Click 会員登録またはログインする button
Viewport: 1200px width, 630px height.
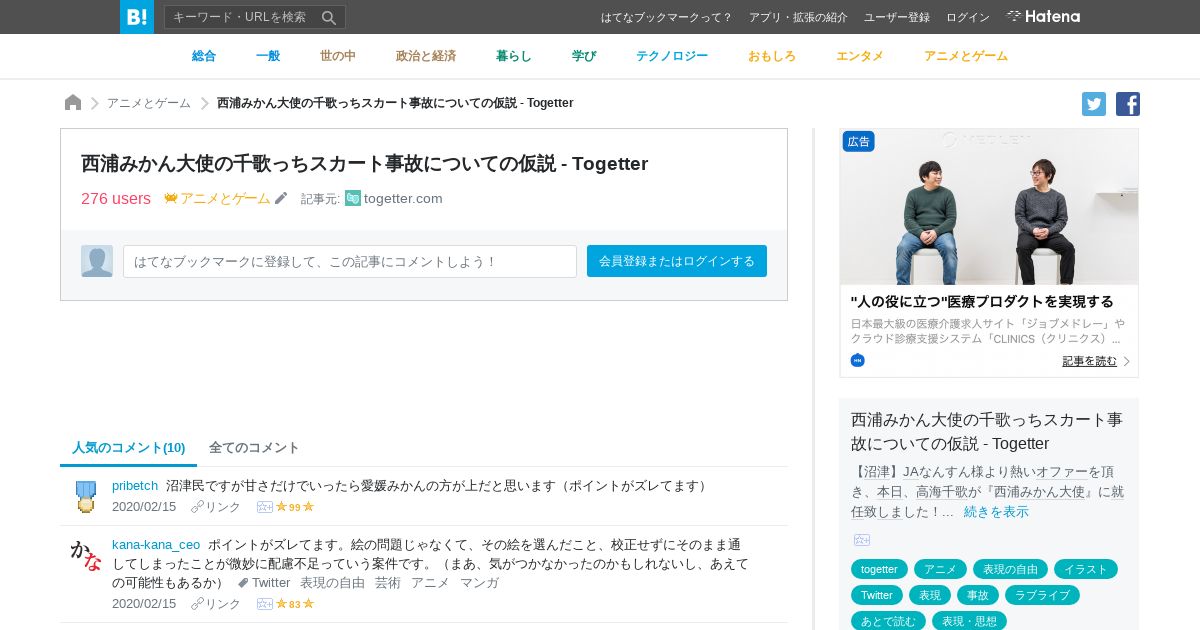point(677,261)
